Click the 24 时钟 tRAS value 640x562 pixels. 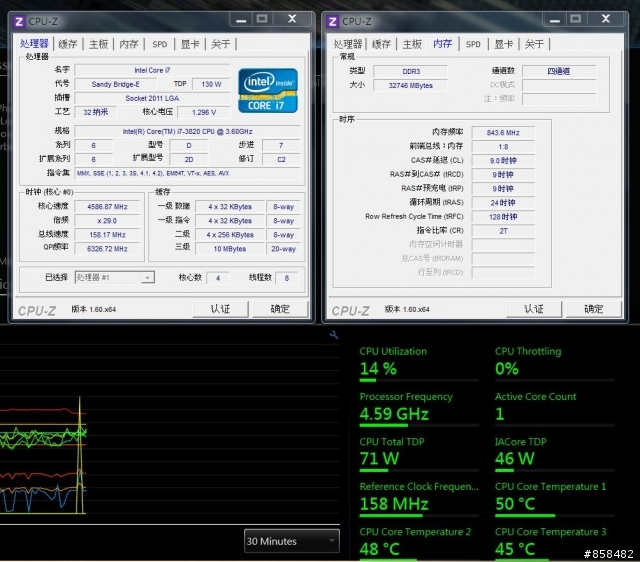[x=503, y=203]
